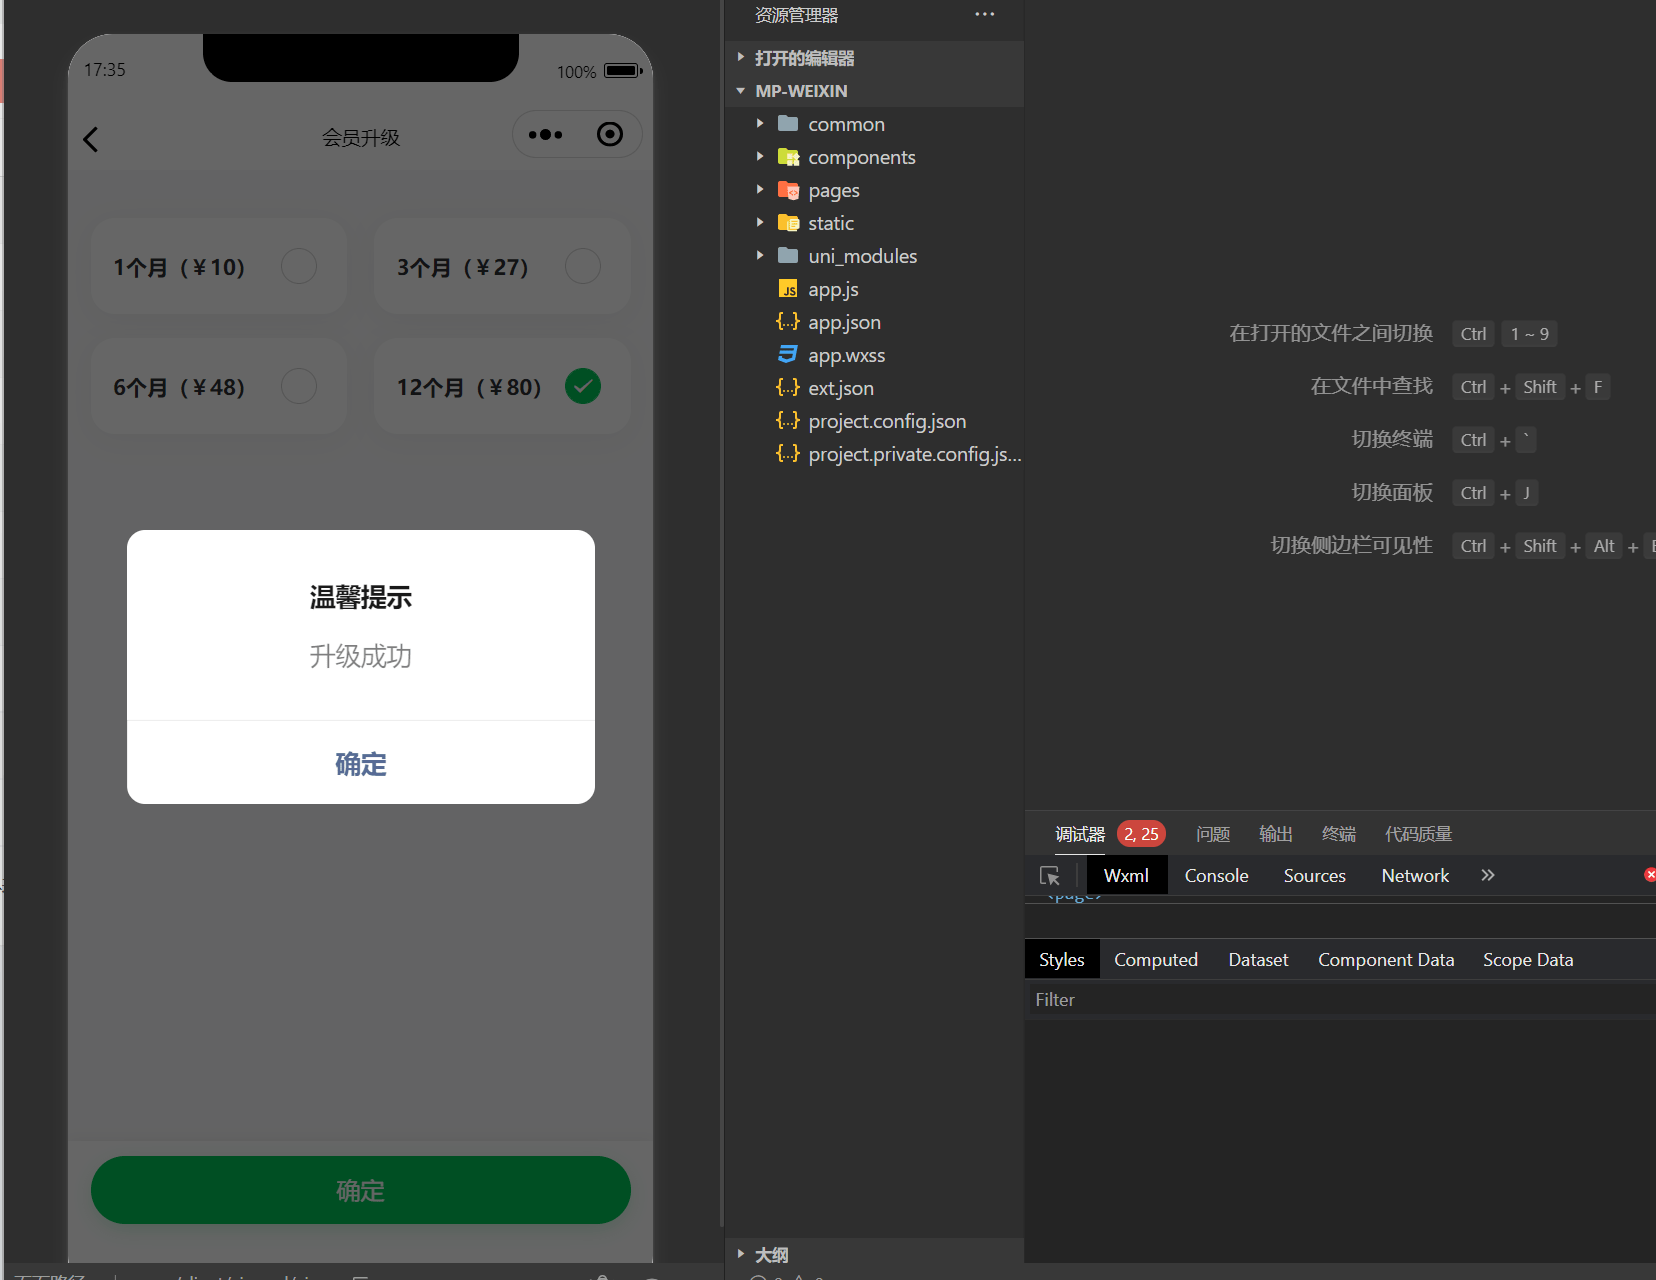Click the Filter input in Styles panel
1656x1280 pixels.
point(1340,999)
